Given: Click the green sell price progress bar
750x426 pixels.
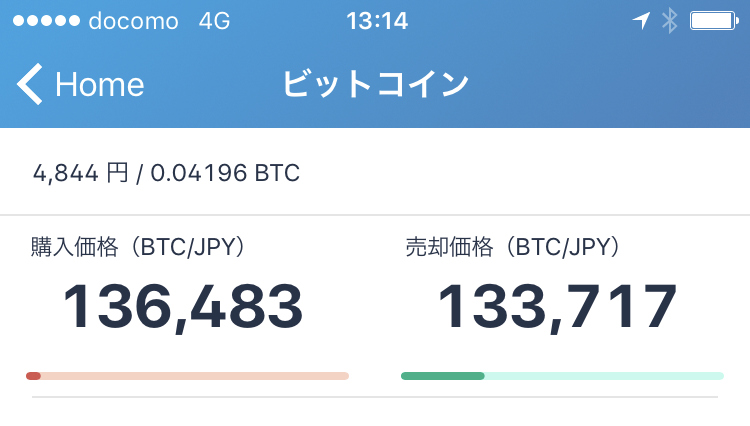Looking at the screenshot, I should click(562, 376).
